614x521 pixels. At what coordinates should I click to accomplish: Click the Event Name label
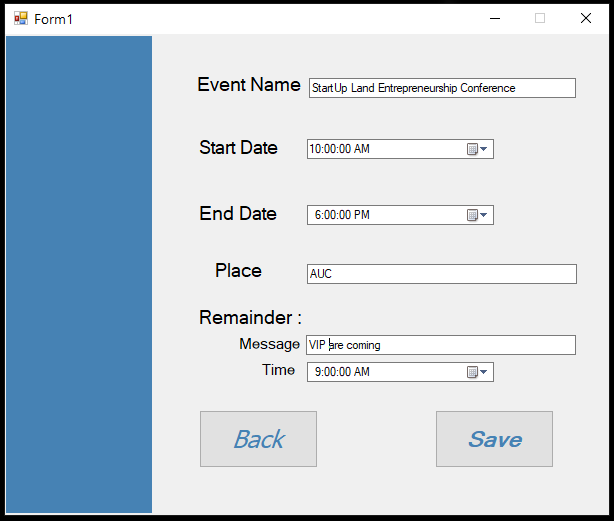[249, 85]
